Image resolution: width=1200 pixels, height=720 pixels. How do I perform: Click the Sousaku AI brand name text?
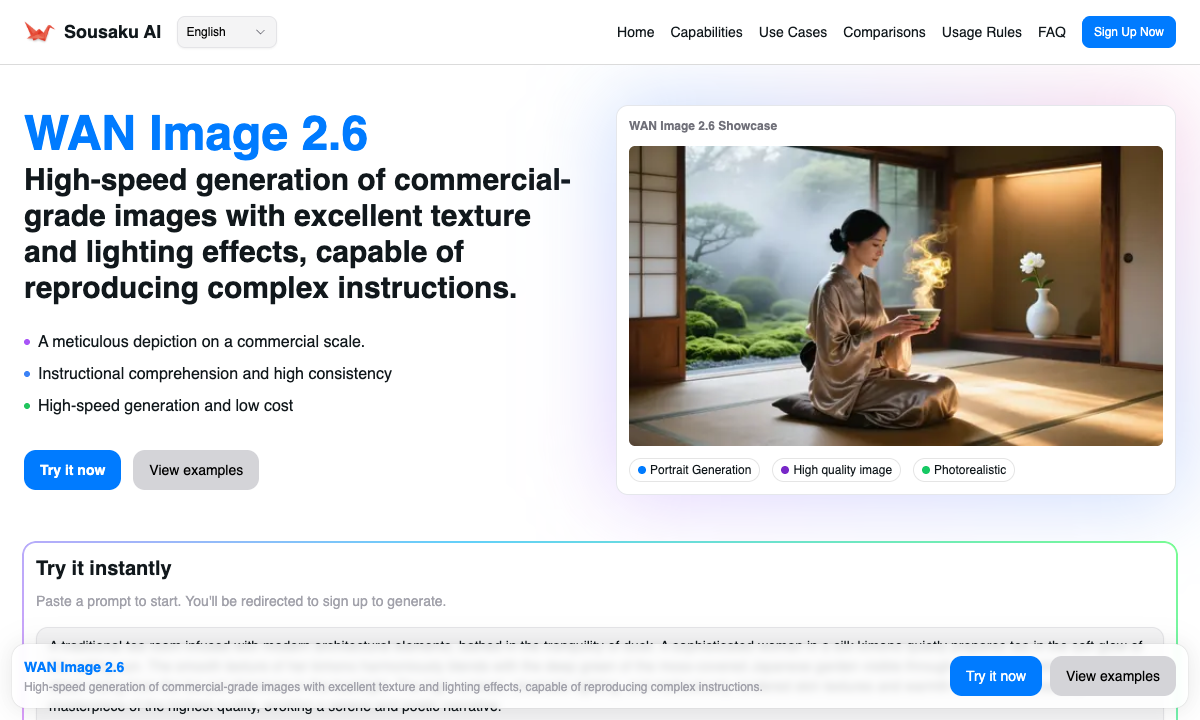[x=112, y=32]
